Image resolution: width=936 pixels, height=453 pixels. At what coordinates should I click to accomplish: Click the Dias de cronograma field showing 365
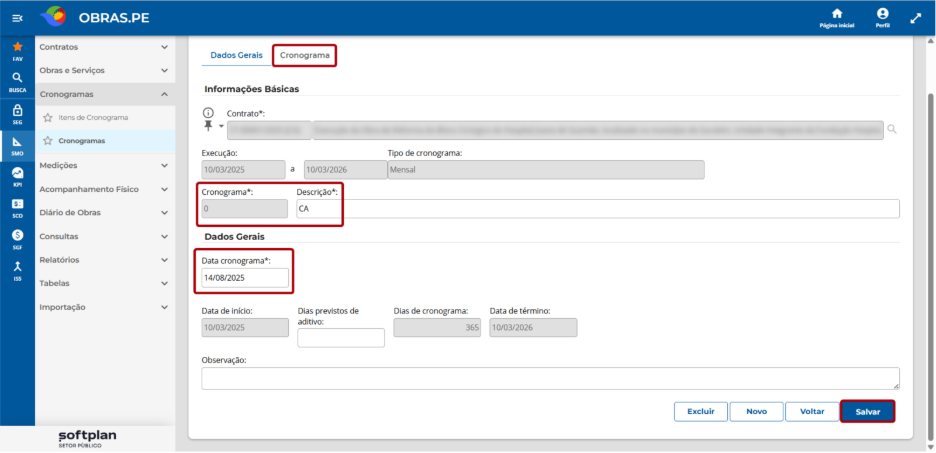pyautogui.click(x=437, y=328)
